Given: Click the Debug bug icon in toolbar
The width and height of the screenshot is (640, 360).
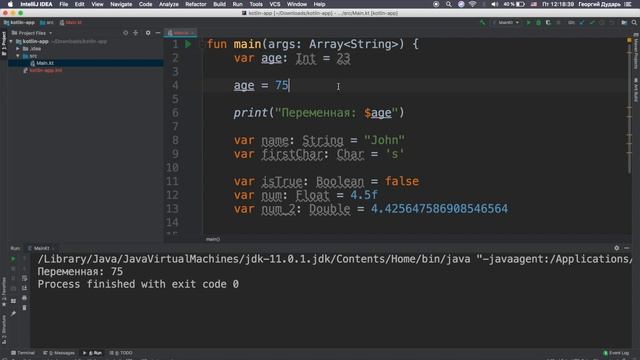Looking at the screenshot, I should coord(538,23).
